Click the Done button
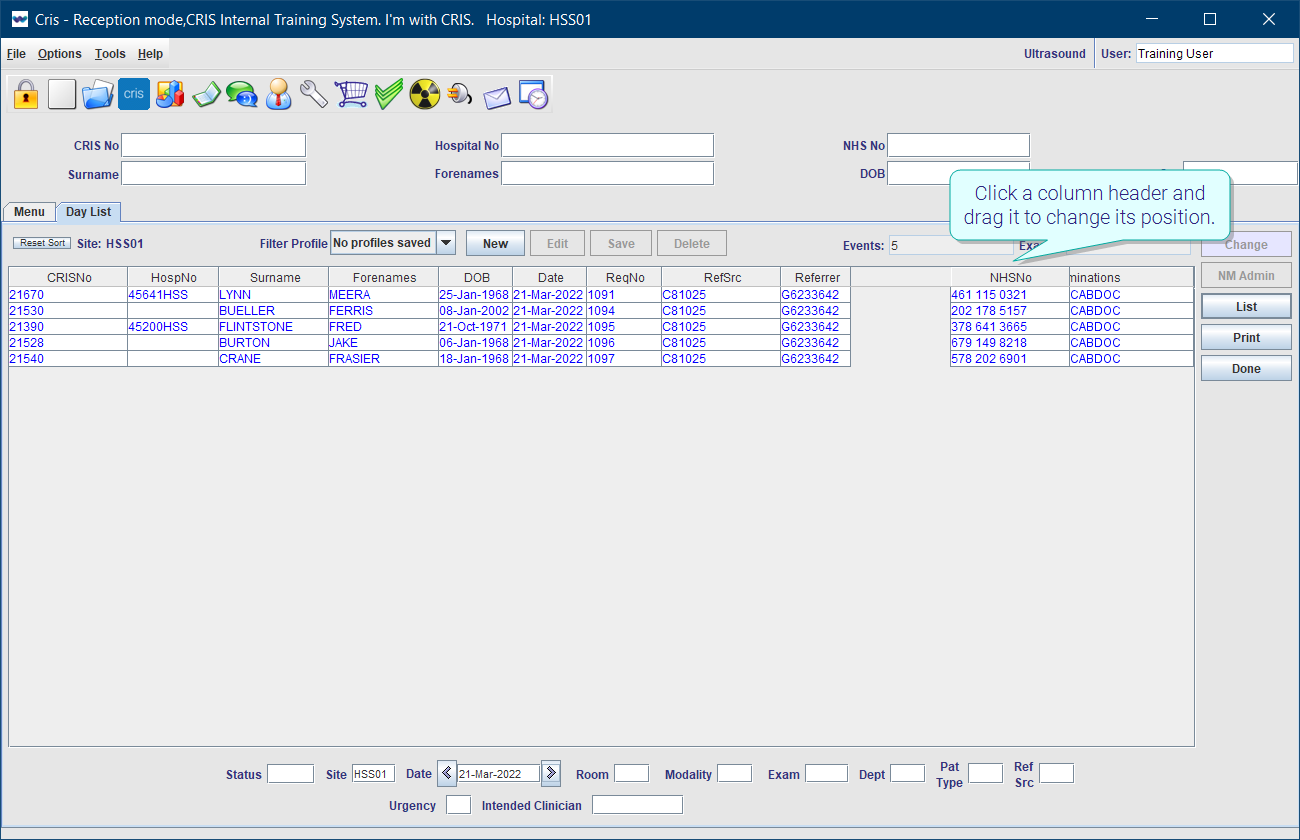Screen dimensions: 1300x840 coord(1246,369)
